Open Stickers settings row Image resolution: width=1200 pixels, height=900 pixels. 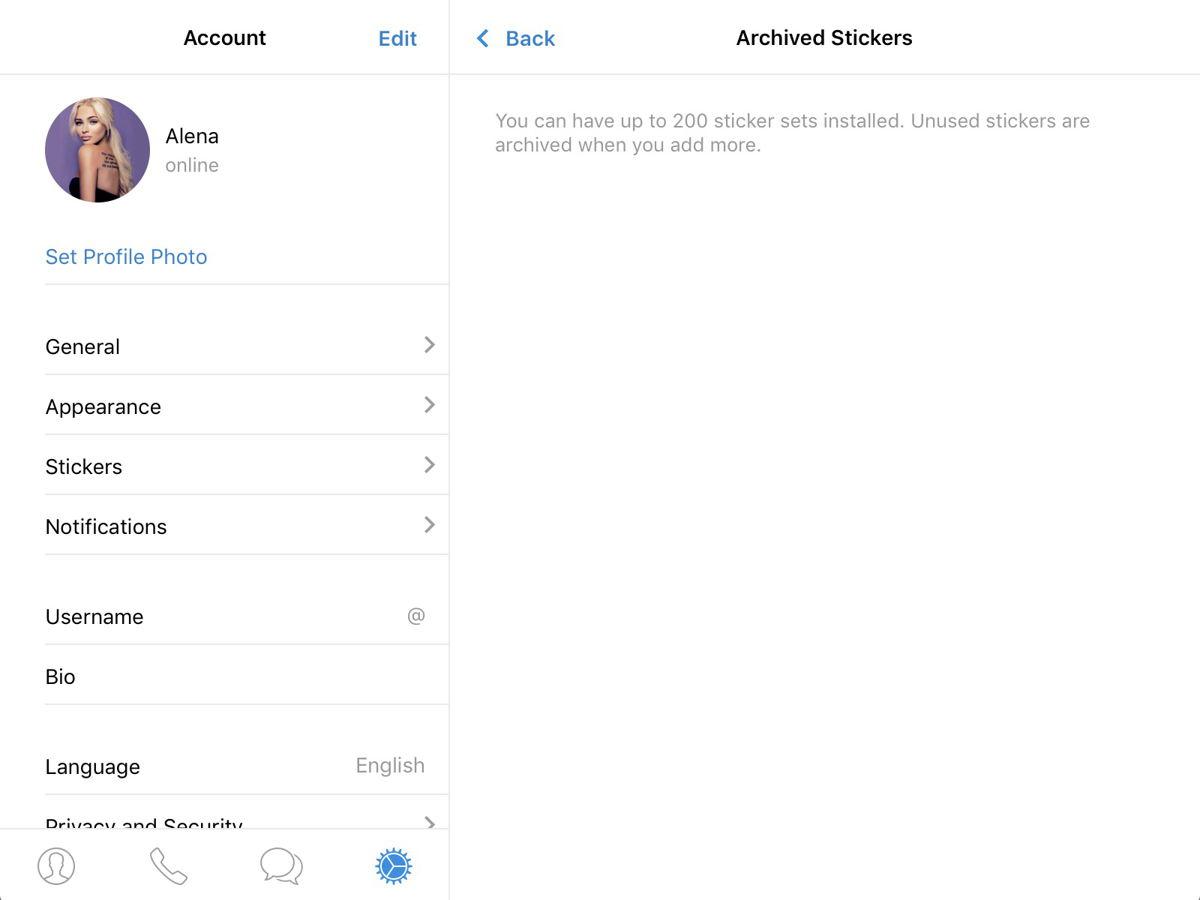tap(246, 466)
